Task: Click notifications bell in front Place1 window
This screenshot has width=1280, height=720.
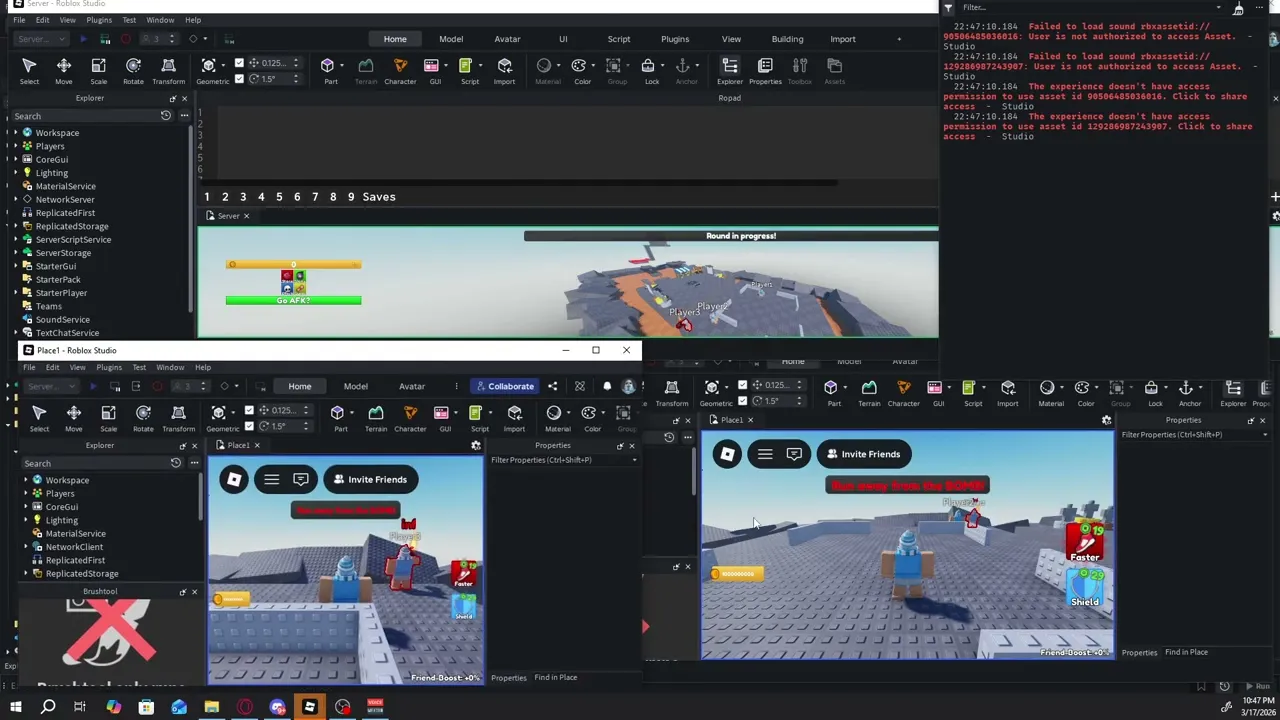Action: 607,386
